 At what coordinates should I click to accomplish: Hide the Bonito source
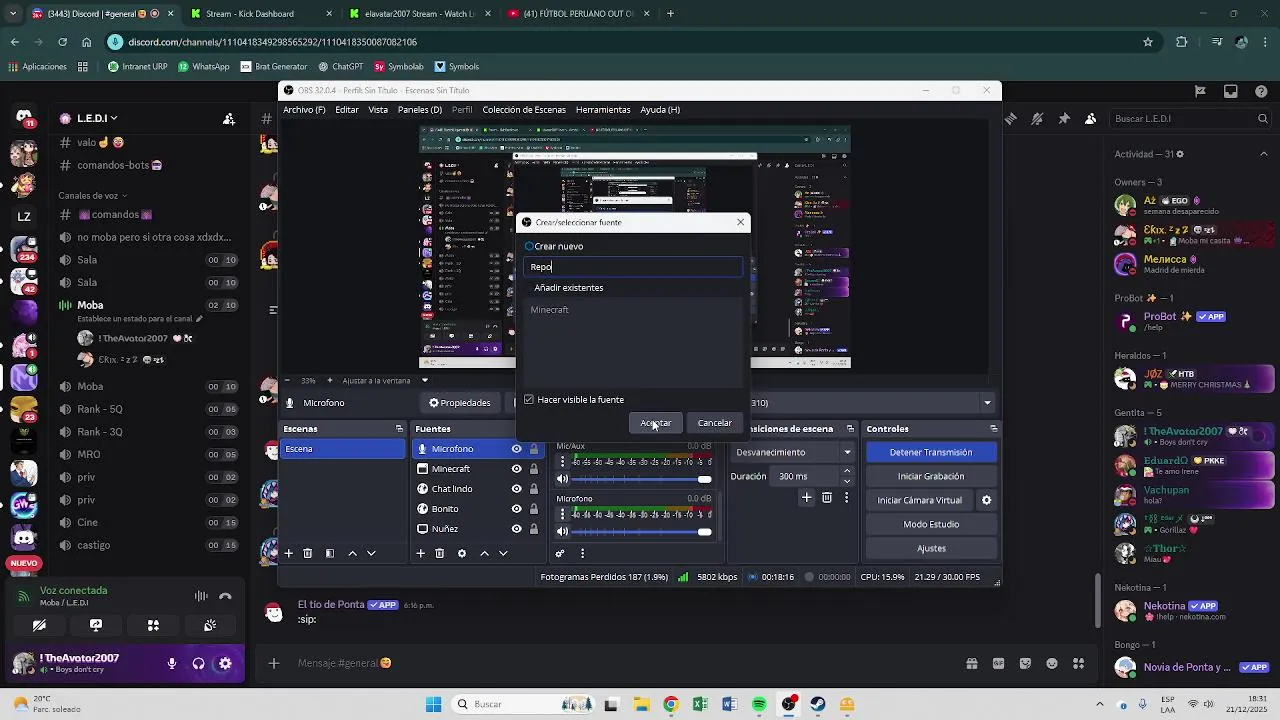click(x=516, y=509)
